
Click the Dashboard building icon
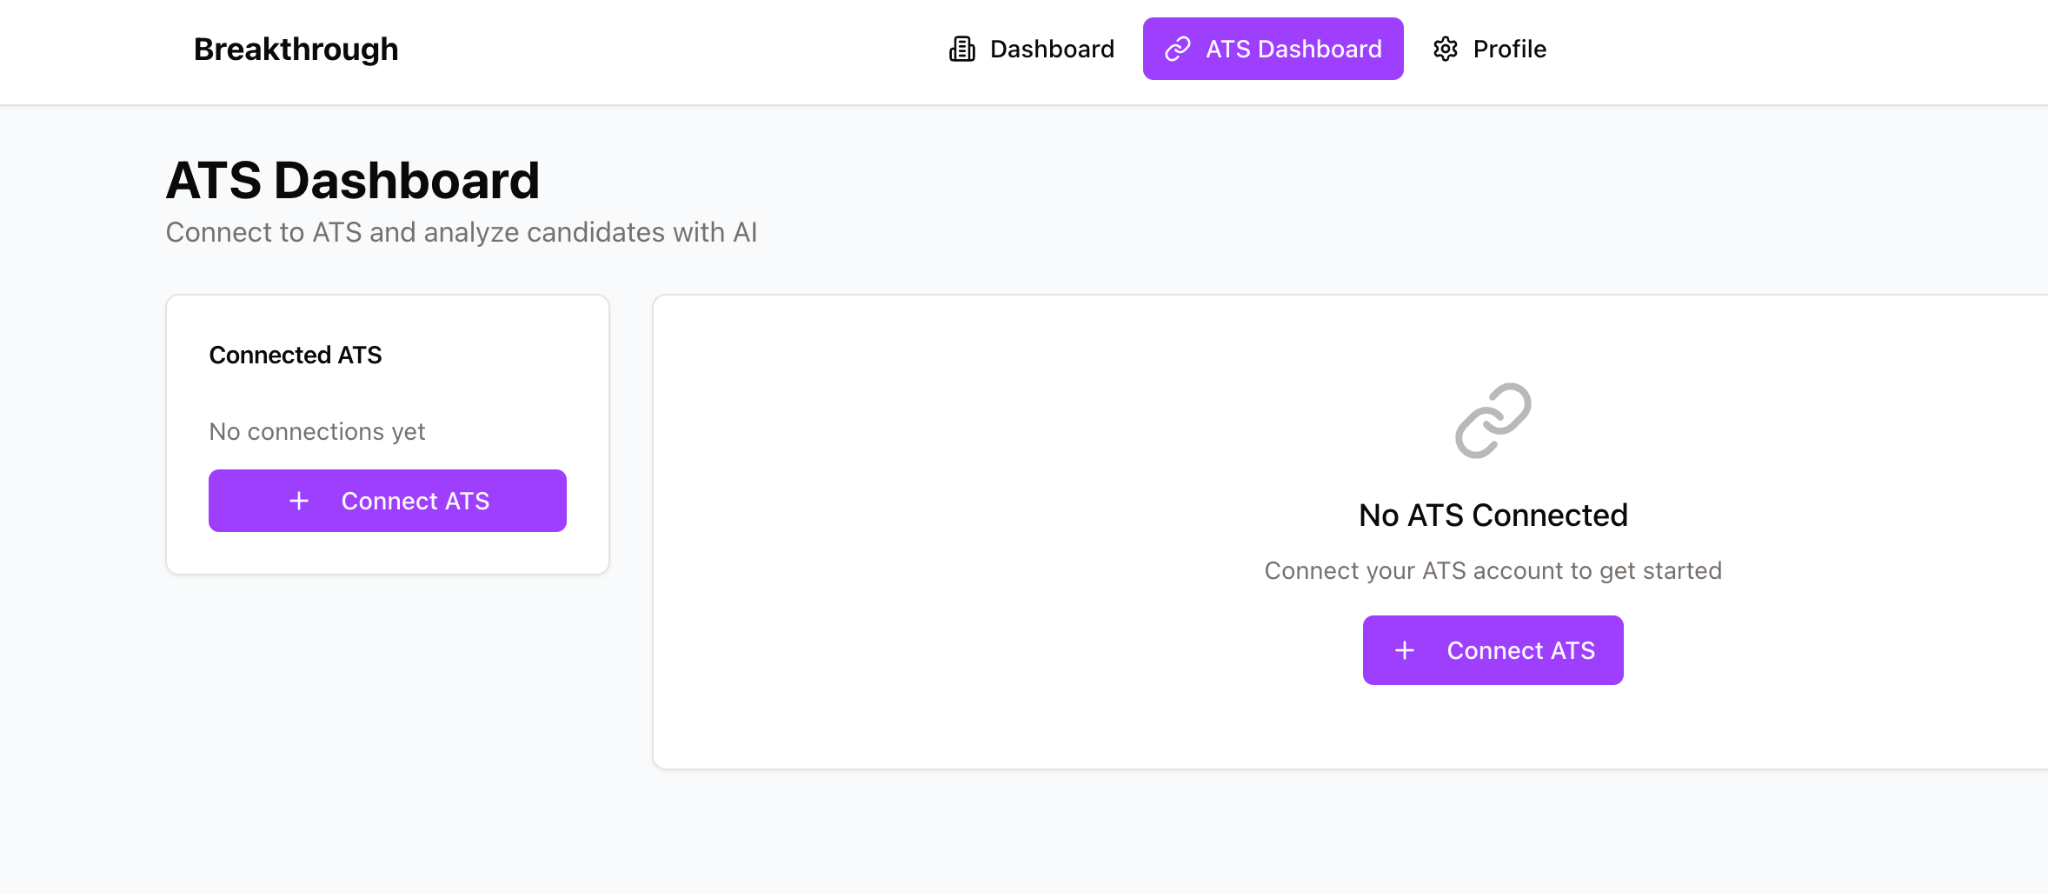962,49
